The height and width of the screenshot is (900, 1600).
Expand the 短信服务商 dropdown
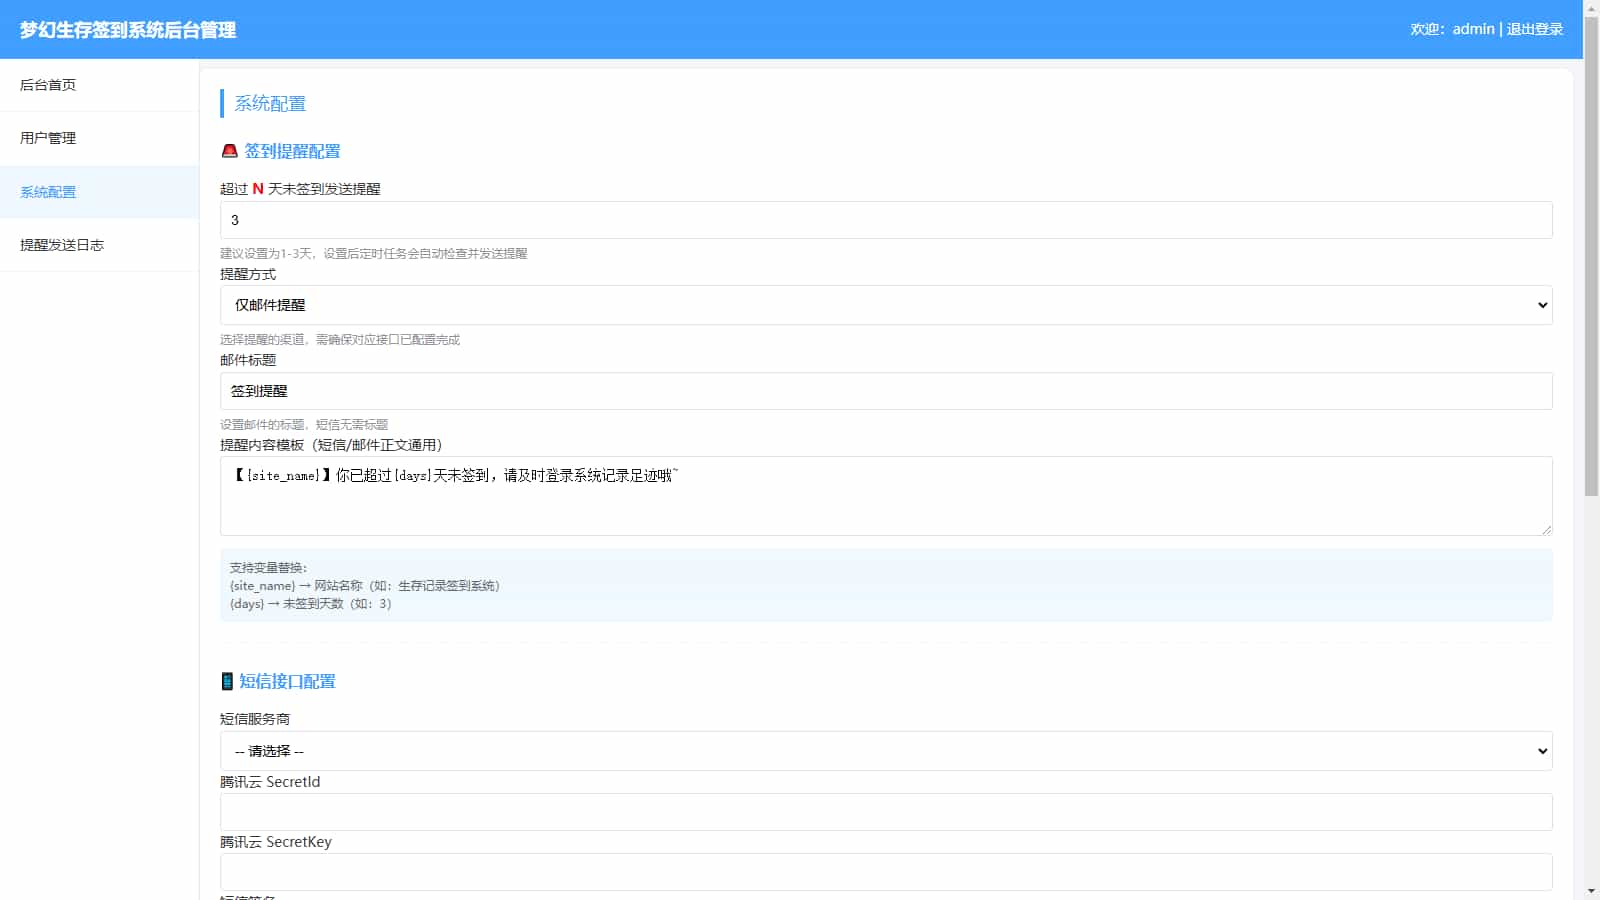[885, 751]
